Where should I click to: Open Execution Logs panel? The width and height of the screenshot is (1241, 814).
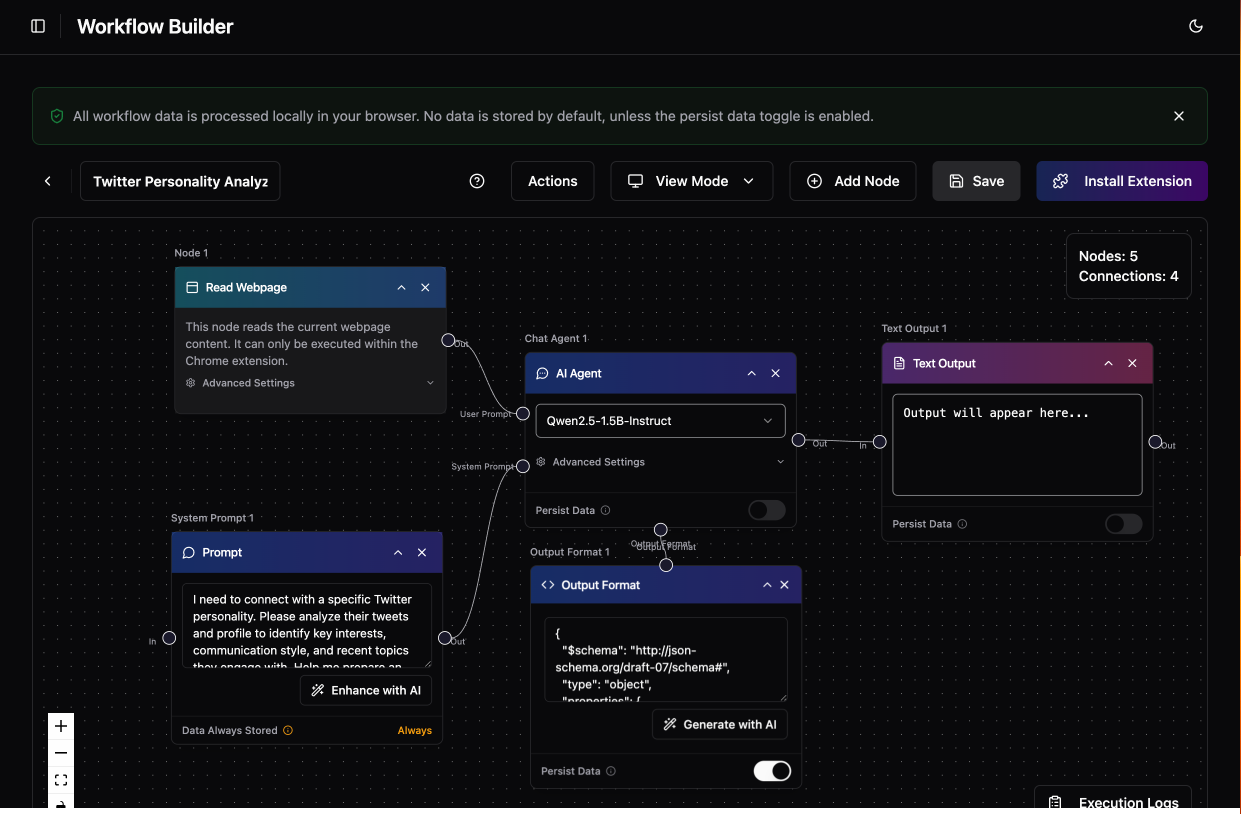(x=1113, y=802)
